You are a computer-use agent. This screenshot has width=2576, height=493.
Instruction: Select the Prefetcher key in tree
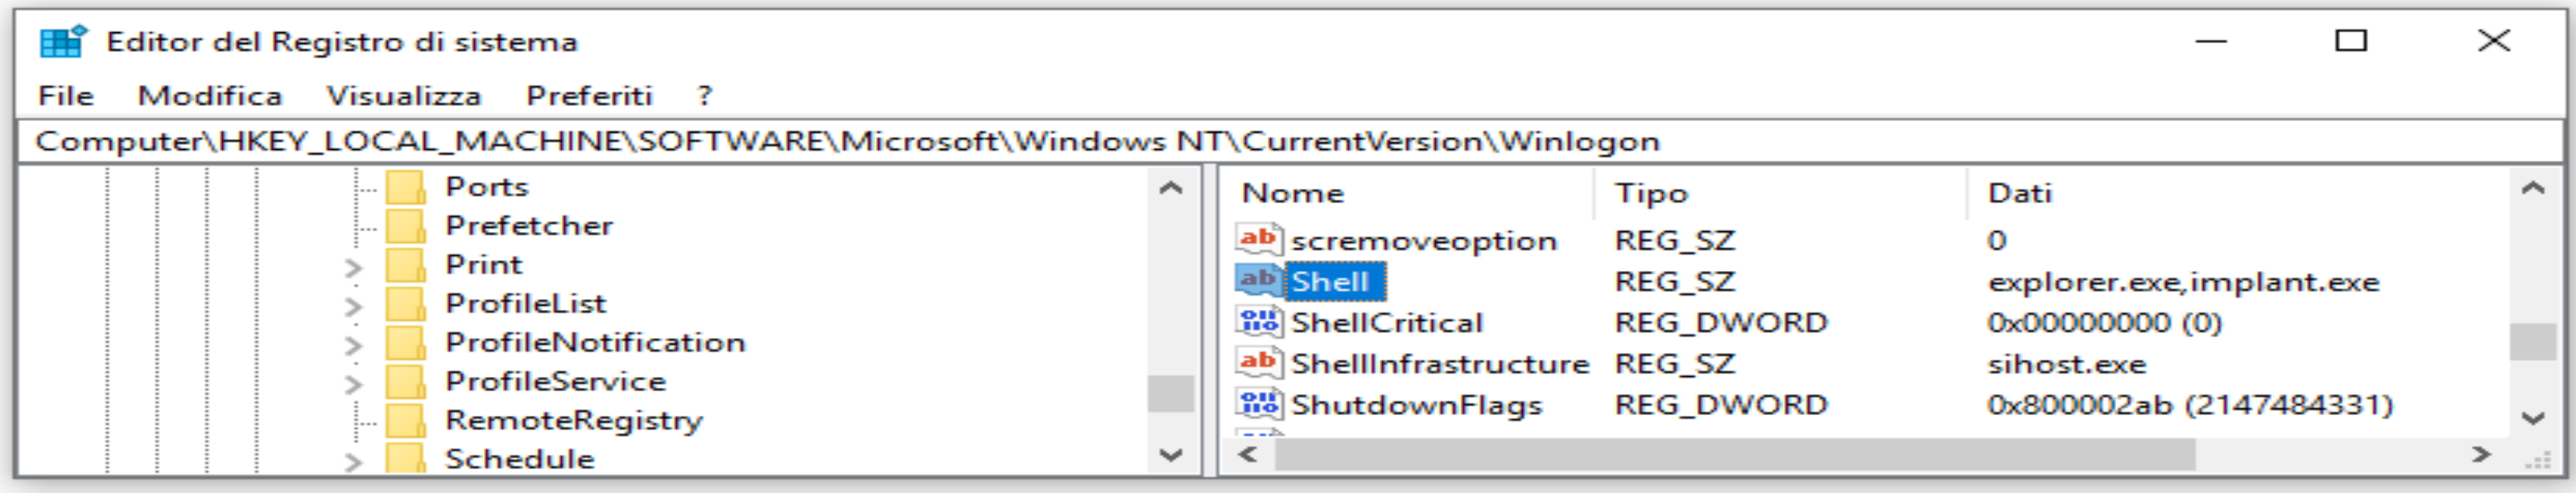[528, 226]
